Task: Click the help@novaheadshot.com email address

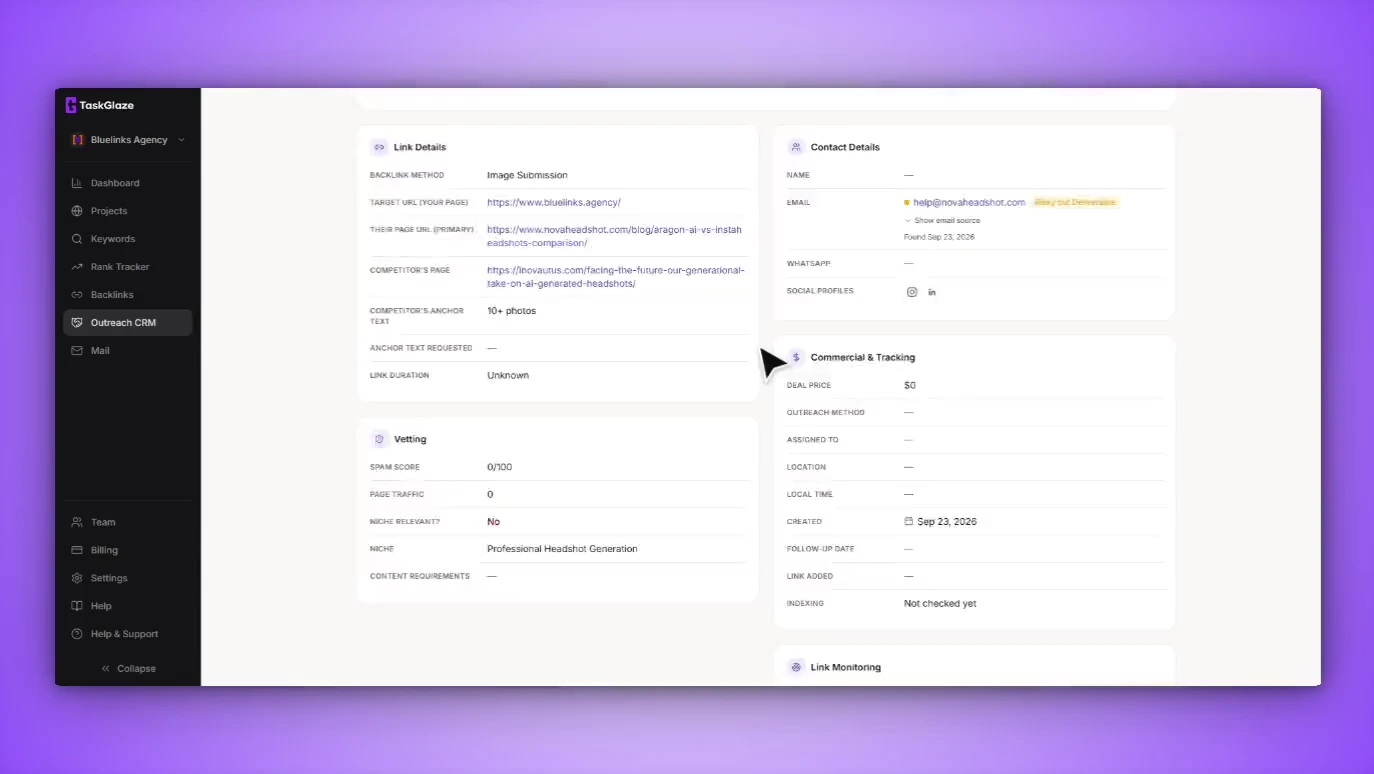Action: coord(969,202)
